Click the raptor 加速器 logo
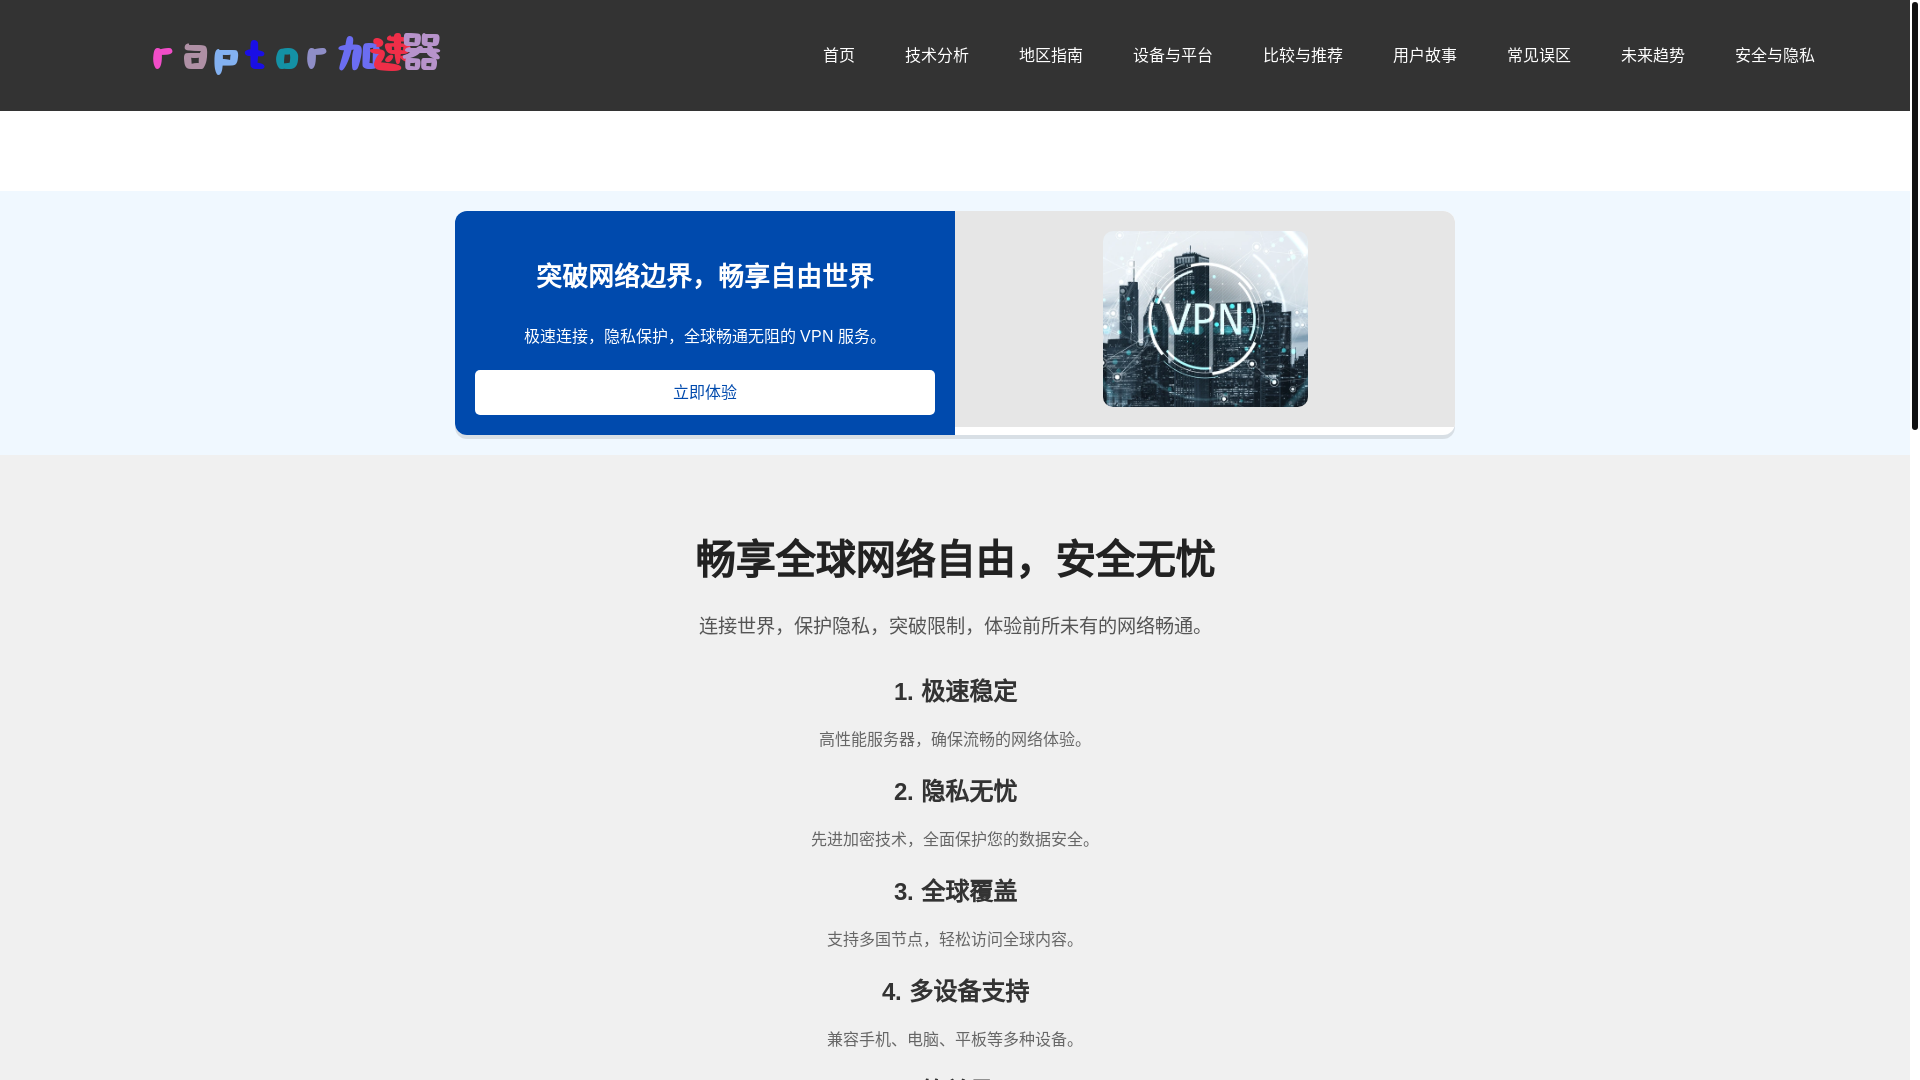 click(x=296, y=54)
